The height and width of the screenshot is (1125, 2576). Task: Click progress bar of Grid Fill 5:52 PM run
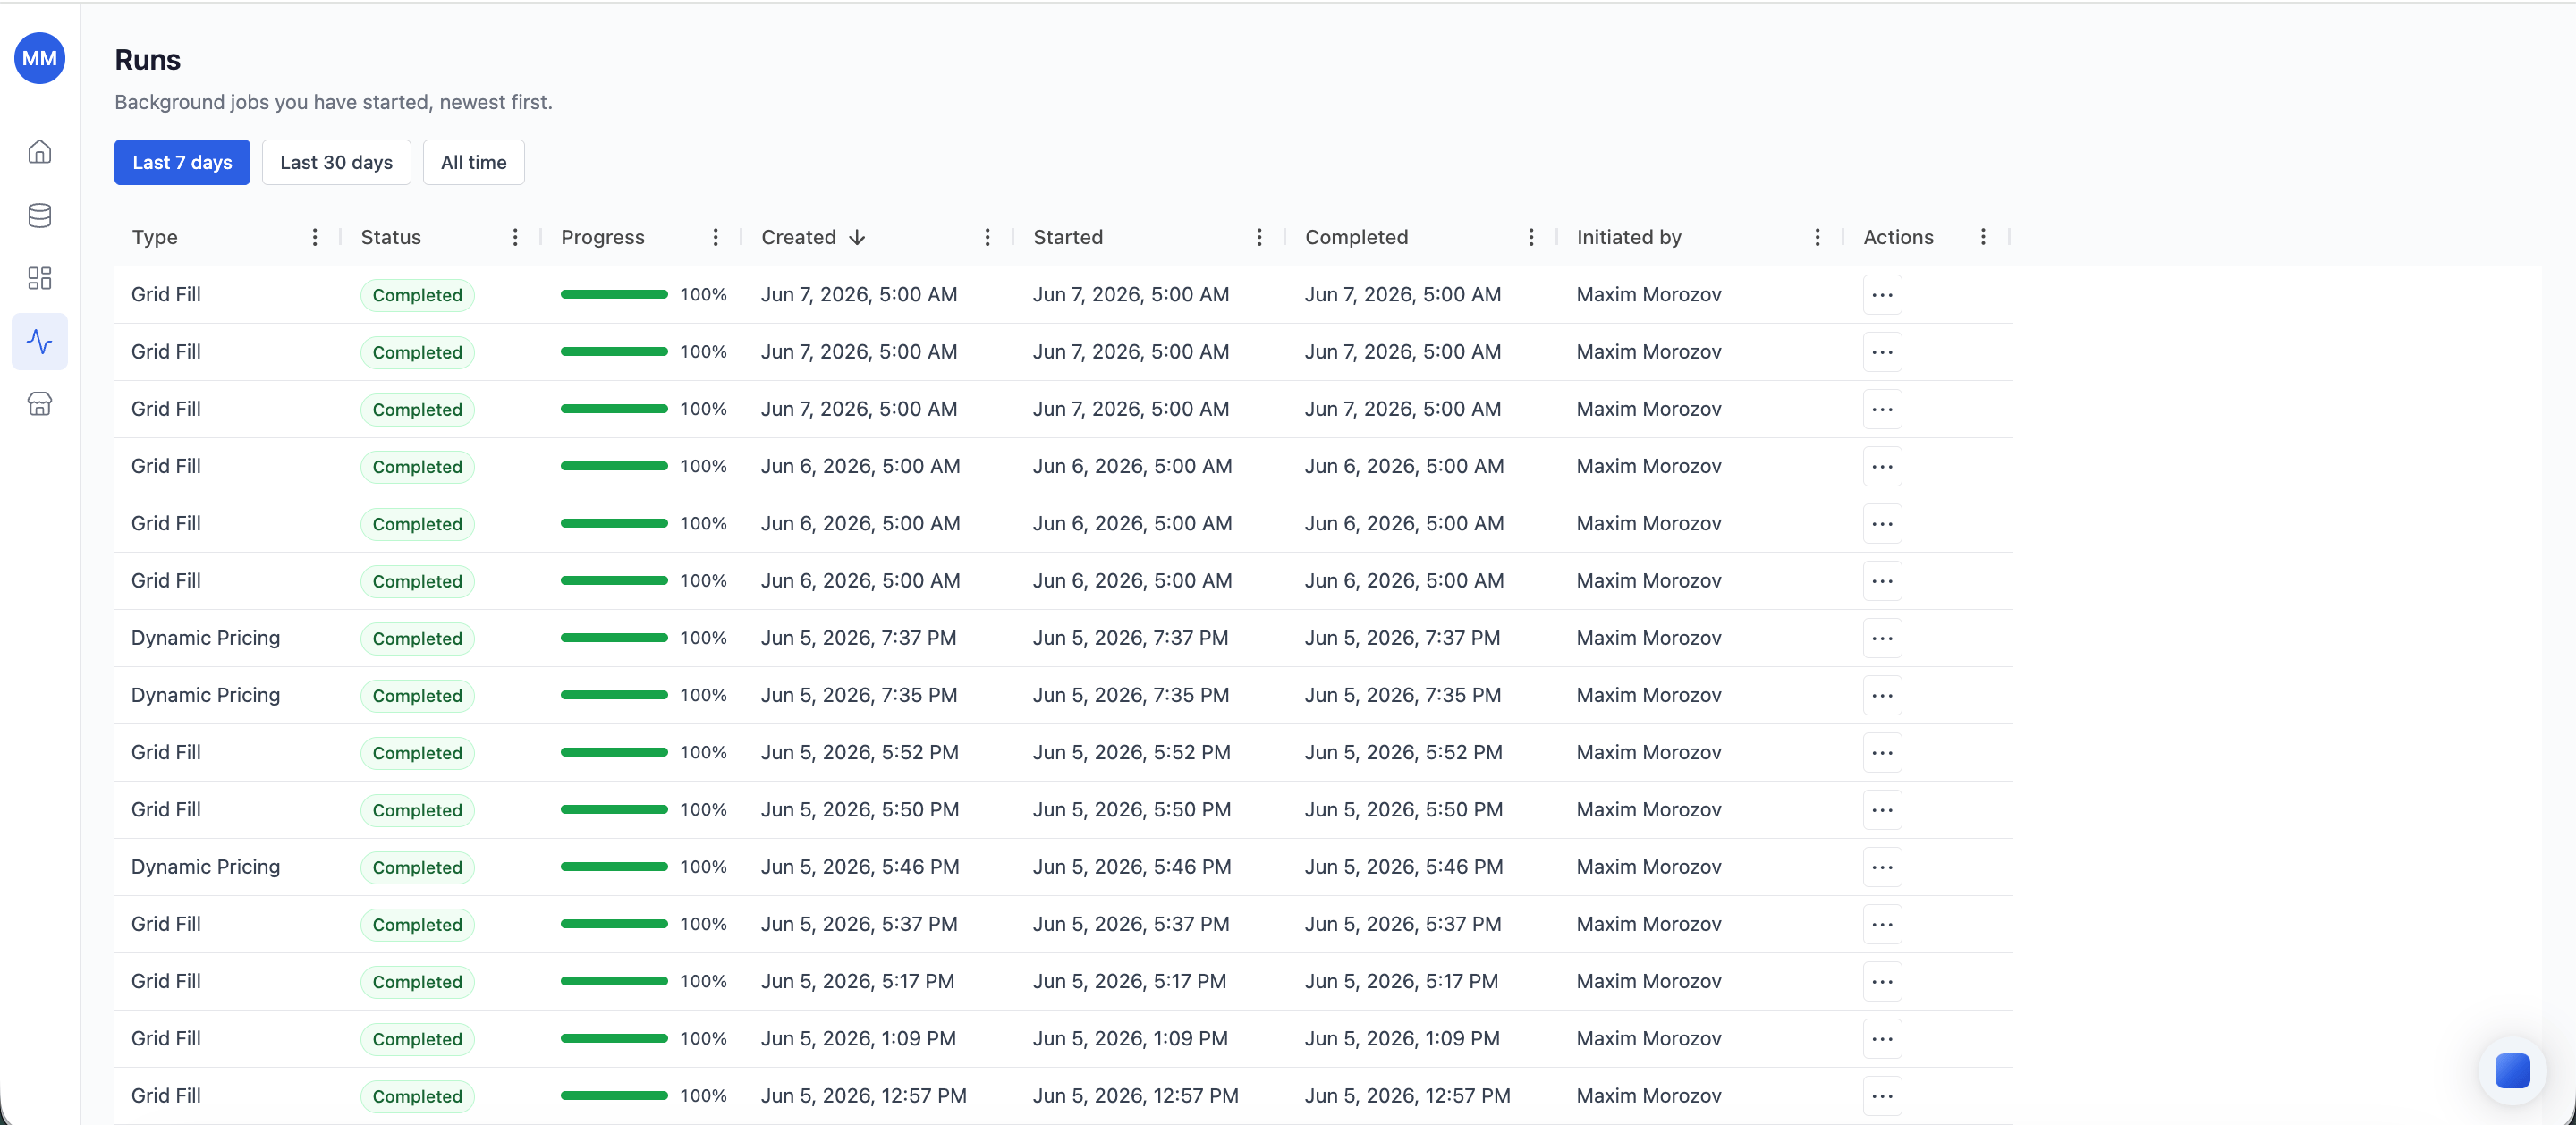tap(614, 752)
